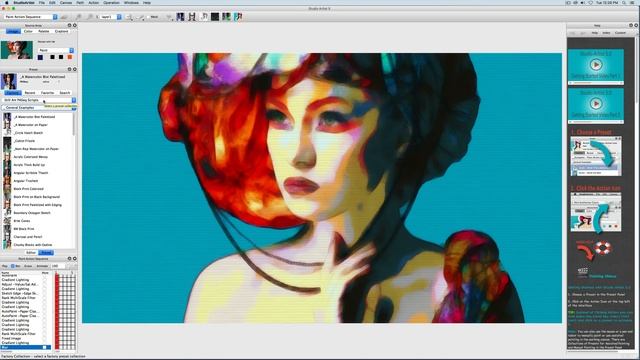Click the Action run icon beside operation dropdown
This screenshot has height=360, width=640.
tap(64, 17)
